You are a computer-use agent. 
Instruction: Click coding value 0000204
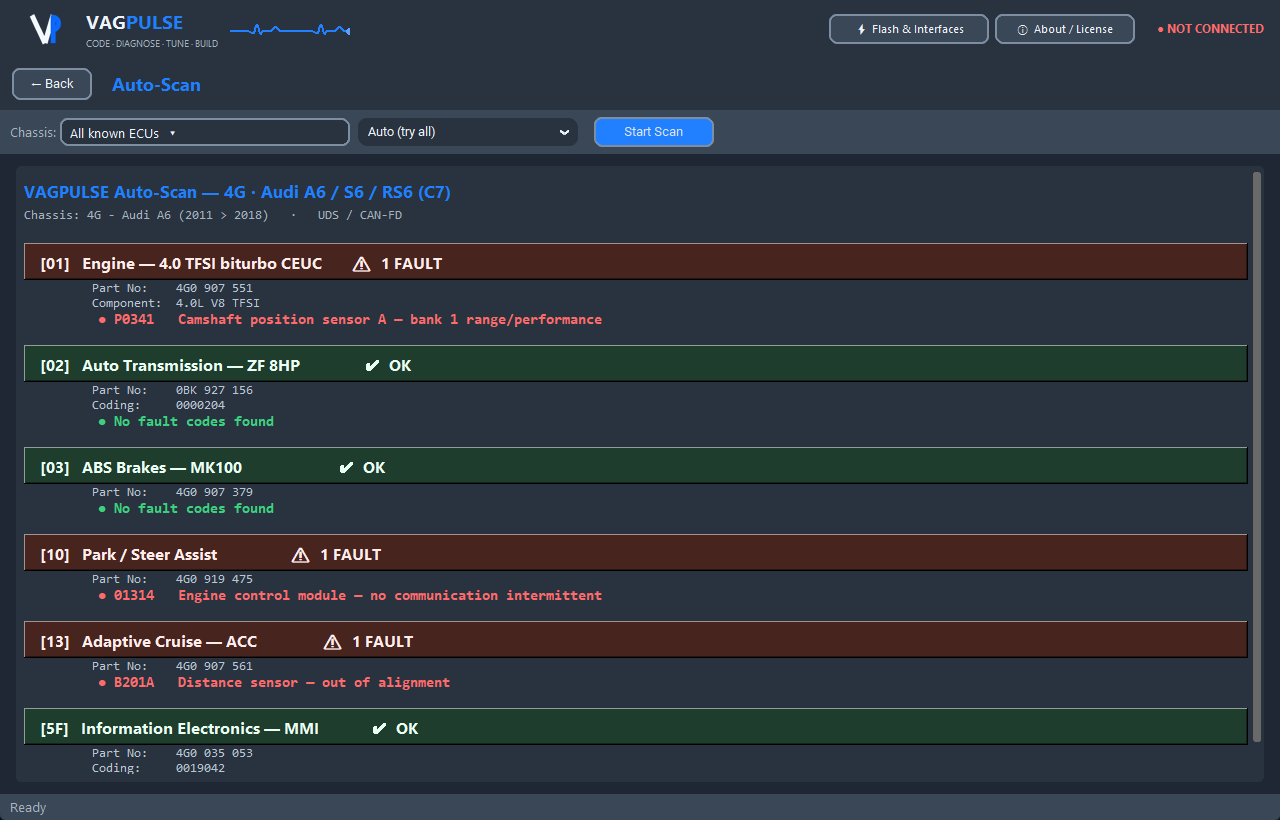coord(201,406)
